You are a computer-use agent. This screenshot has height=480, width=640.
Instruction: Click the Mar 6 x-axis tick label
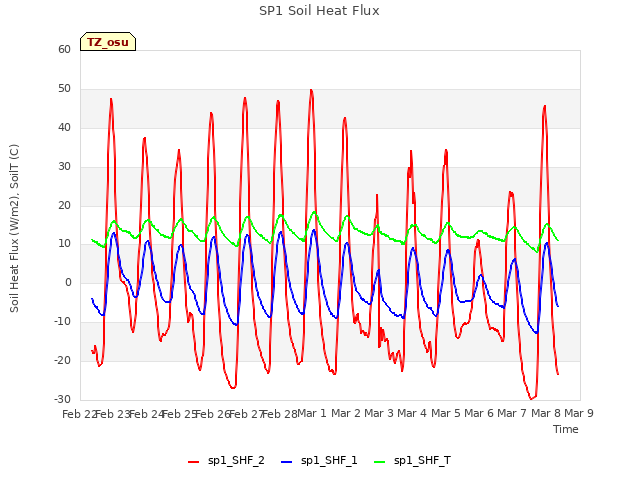point(479,413)
